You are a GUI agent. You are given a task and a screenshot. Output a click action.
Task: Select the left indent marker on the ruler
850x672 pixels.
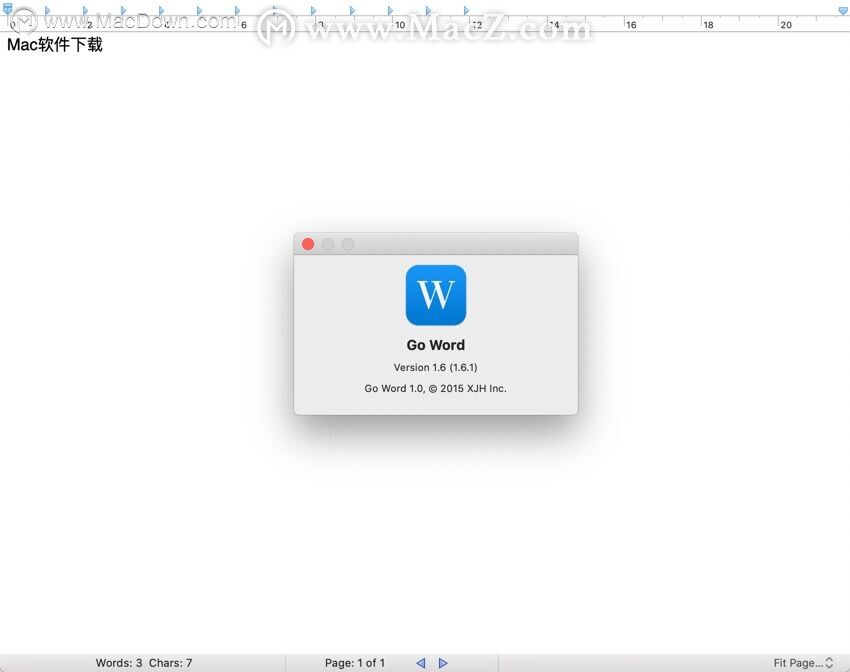point(8,9)
